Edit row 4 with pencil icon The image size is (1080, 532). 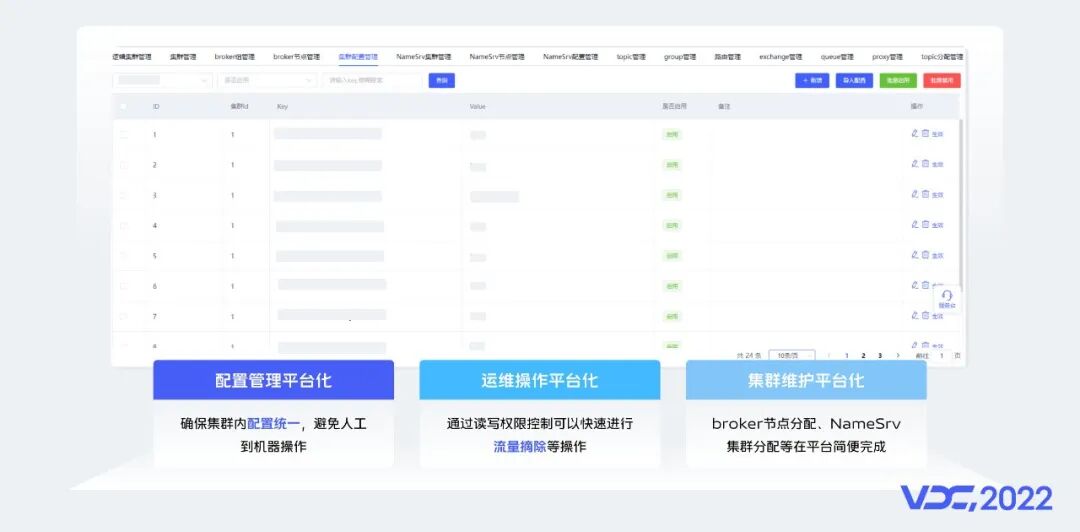[x=915, y=225]
